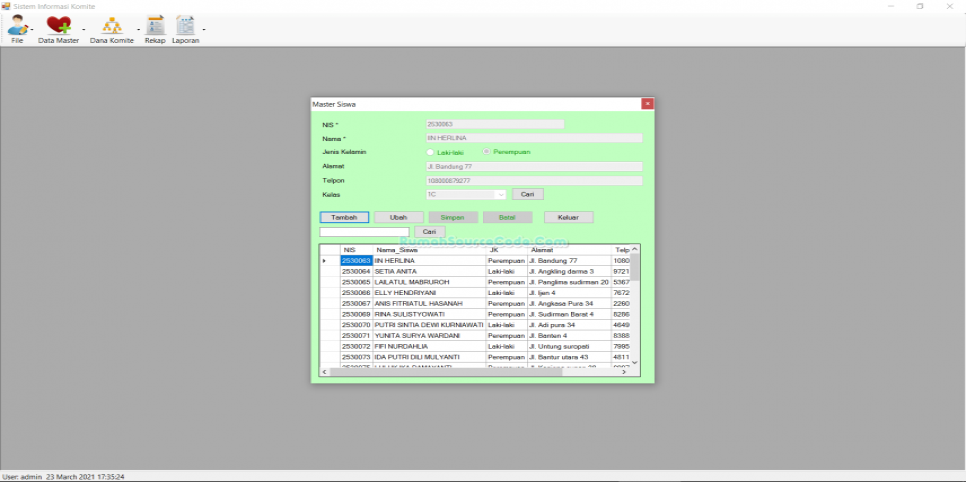Click the Tambah button
Screen dimensions: 966x482
[344, 218]
